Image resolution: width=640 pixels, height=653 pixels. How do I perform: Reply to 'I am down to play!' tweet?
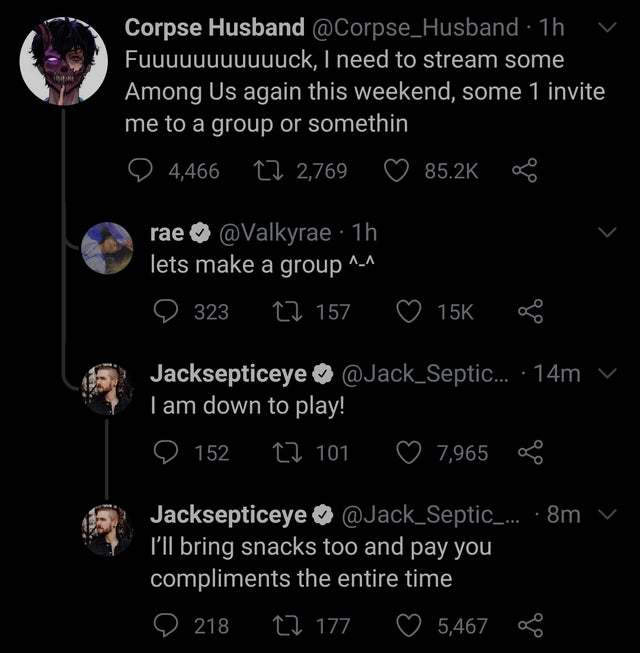click(x=166, y=453)
